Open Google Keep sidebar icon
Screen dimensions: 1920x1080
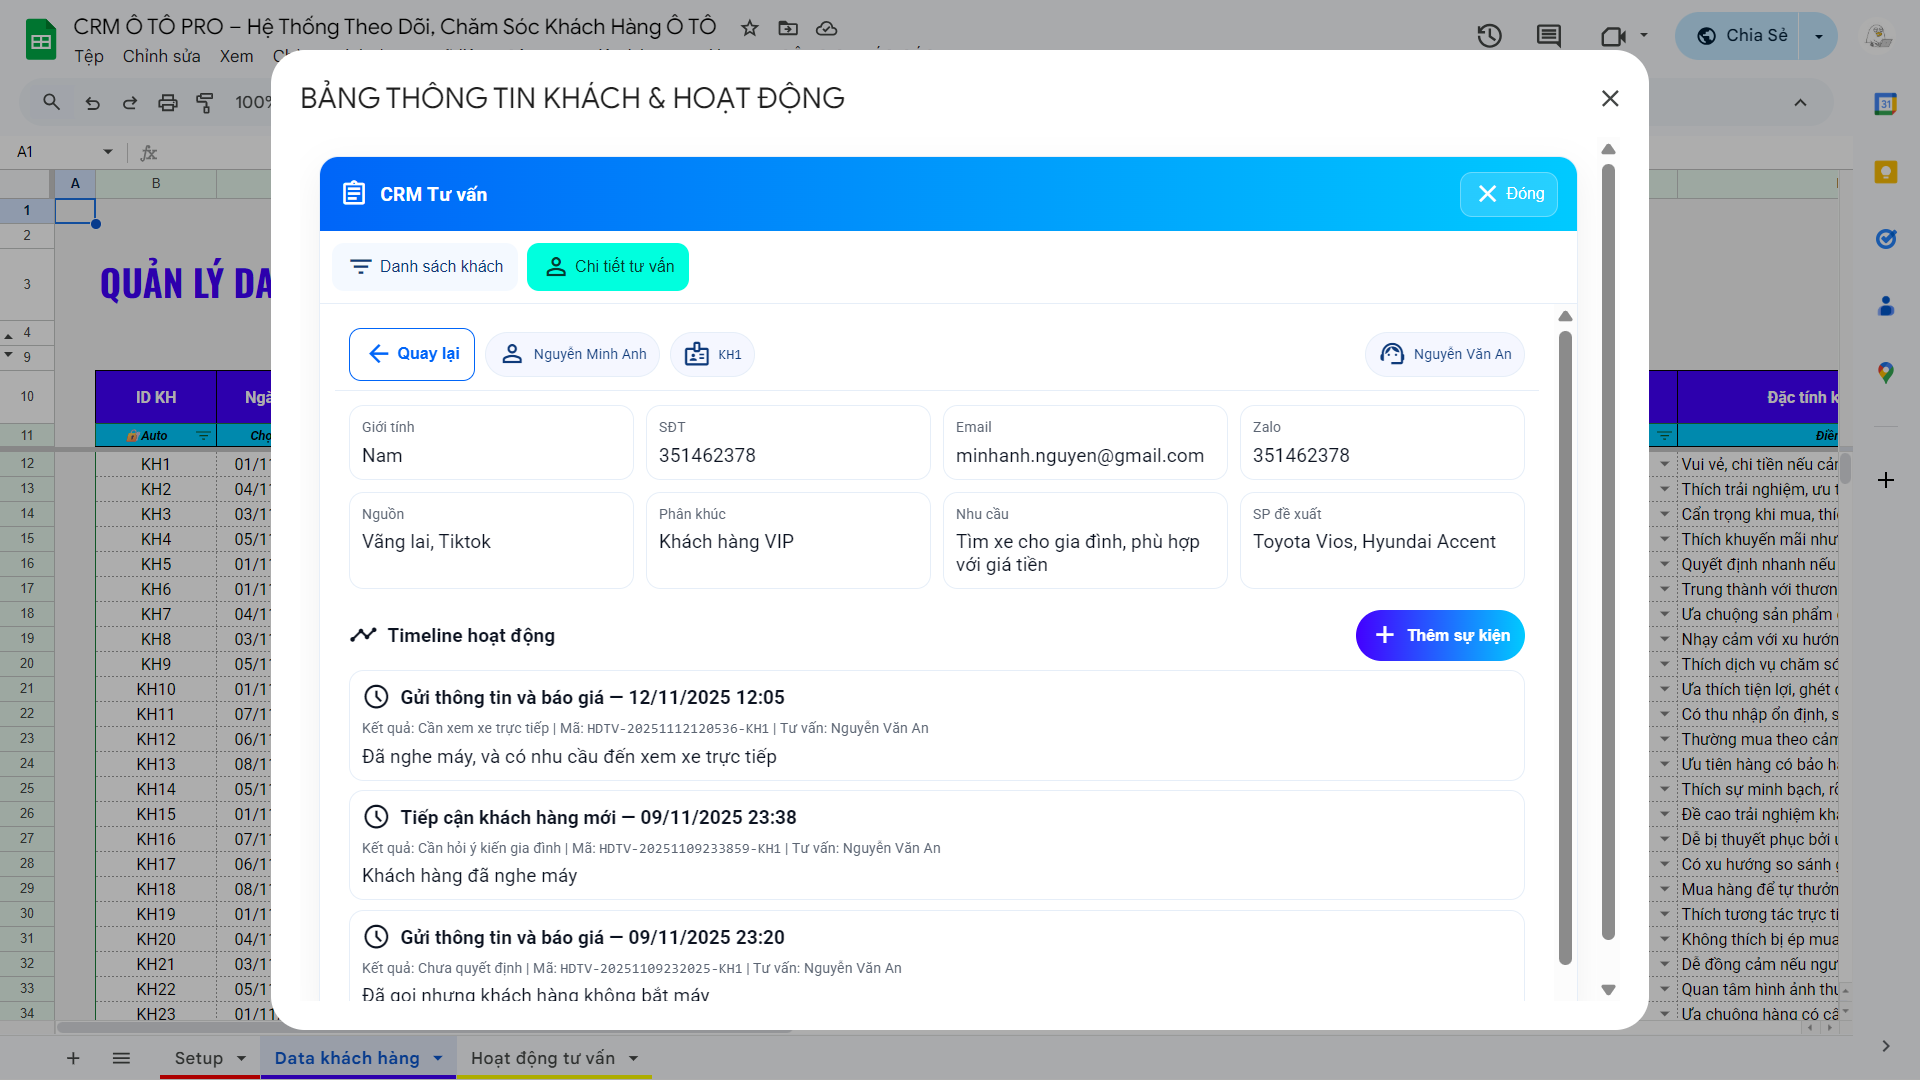click(x=1885, y=172)
